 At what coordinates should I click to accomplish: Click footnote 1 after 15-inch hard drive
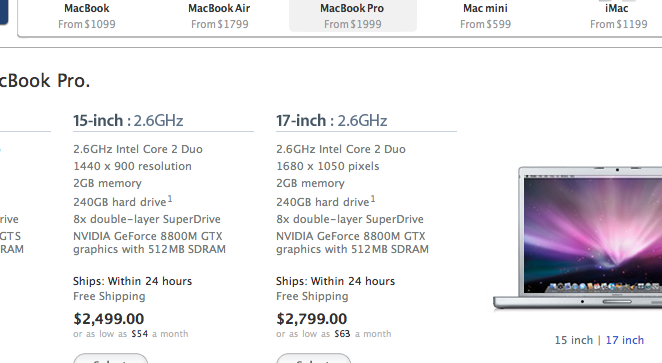point(170,198)
